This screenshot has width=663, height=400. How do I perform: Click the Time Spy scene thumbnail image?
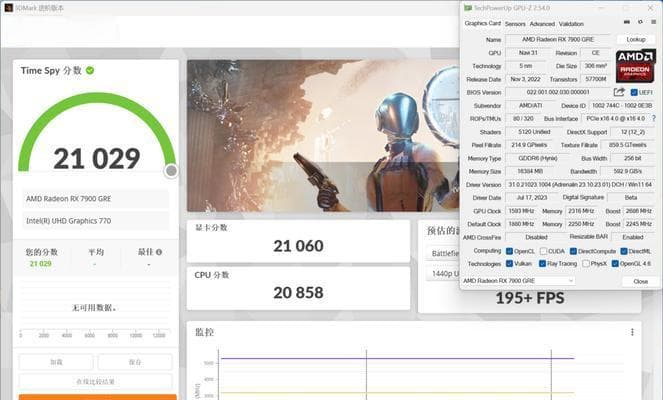point(323,136)
